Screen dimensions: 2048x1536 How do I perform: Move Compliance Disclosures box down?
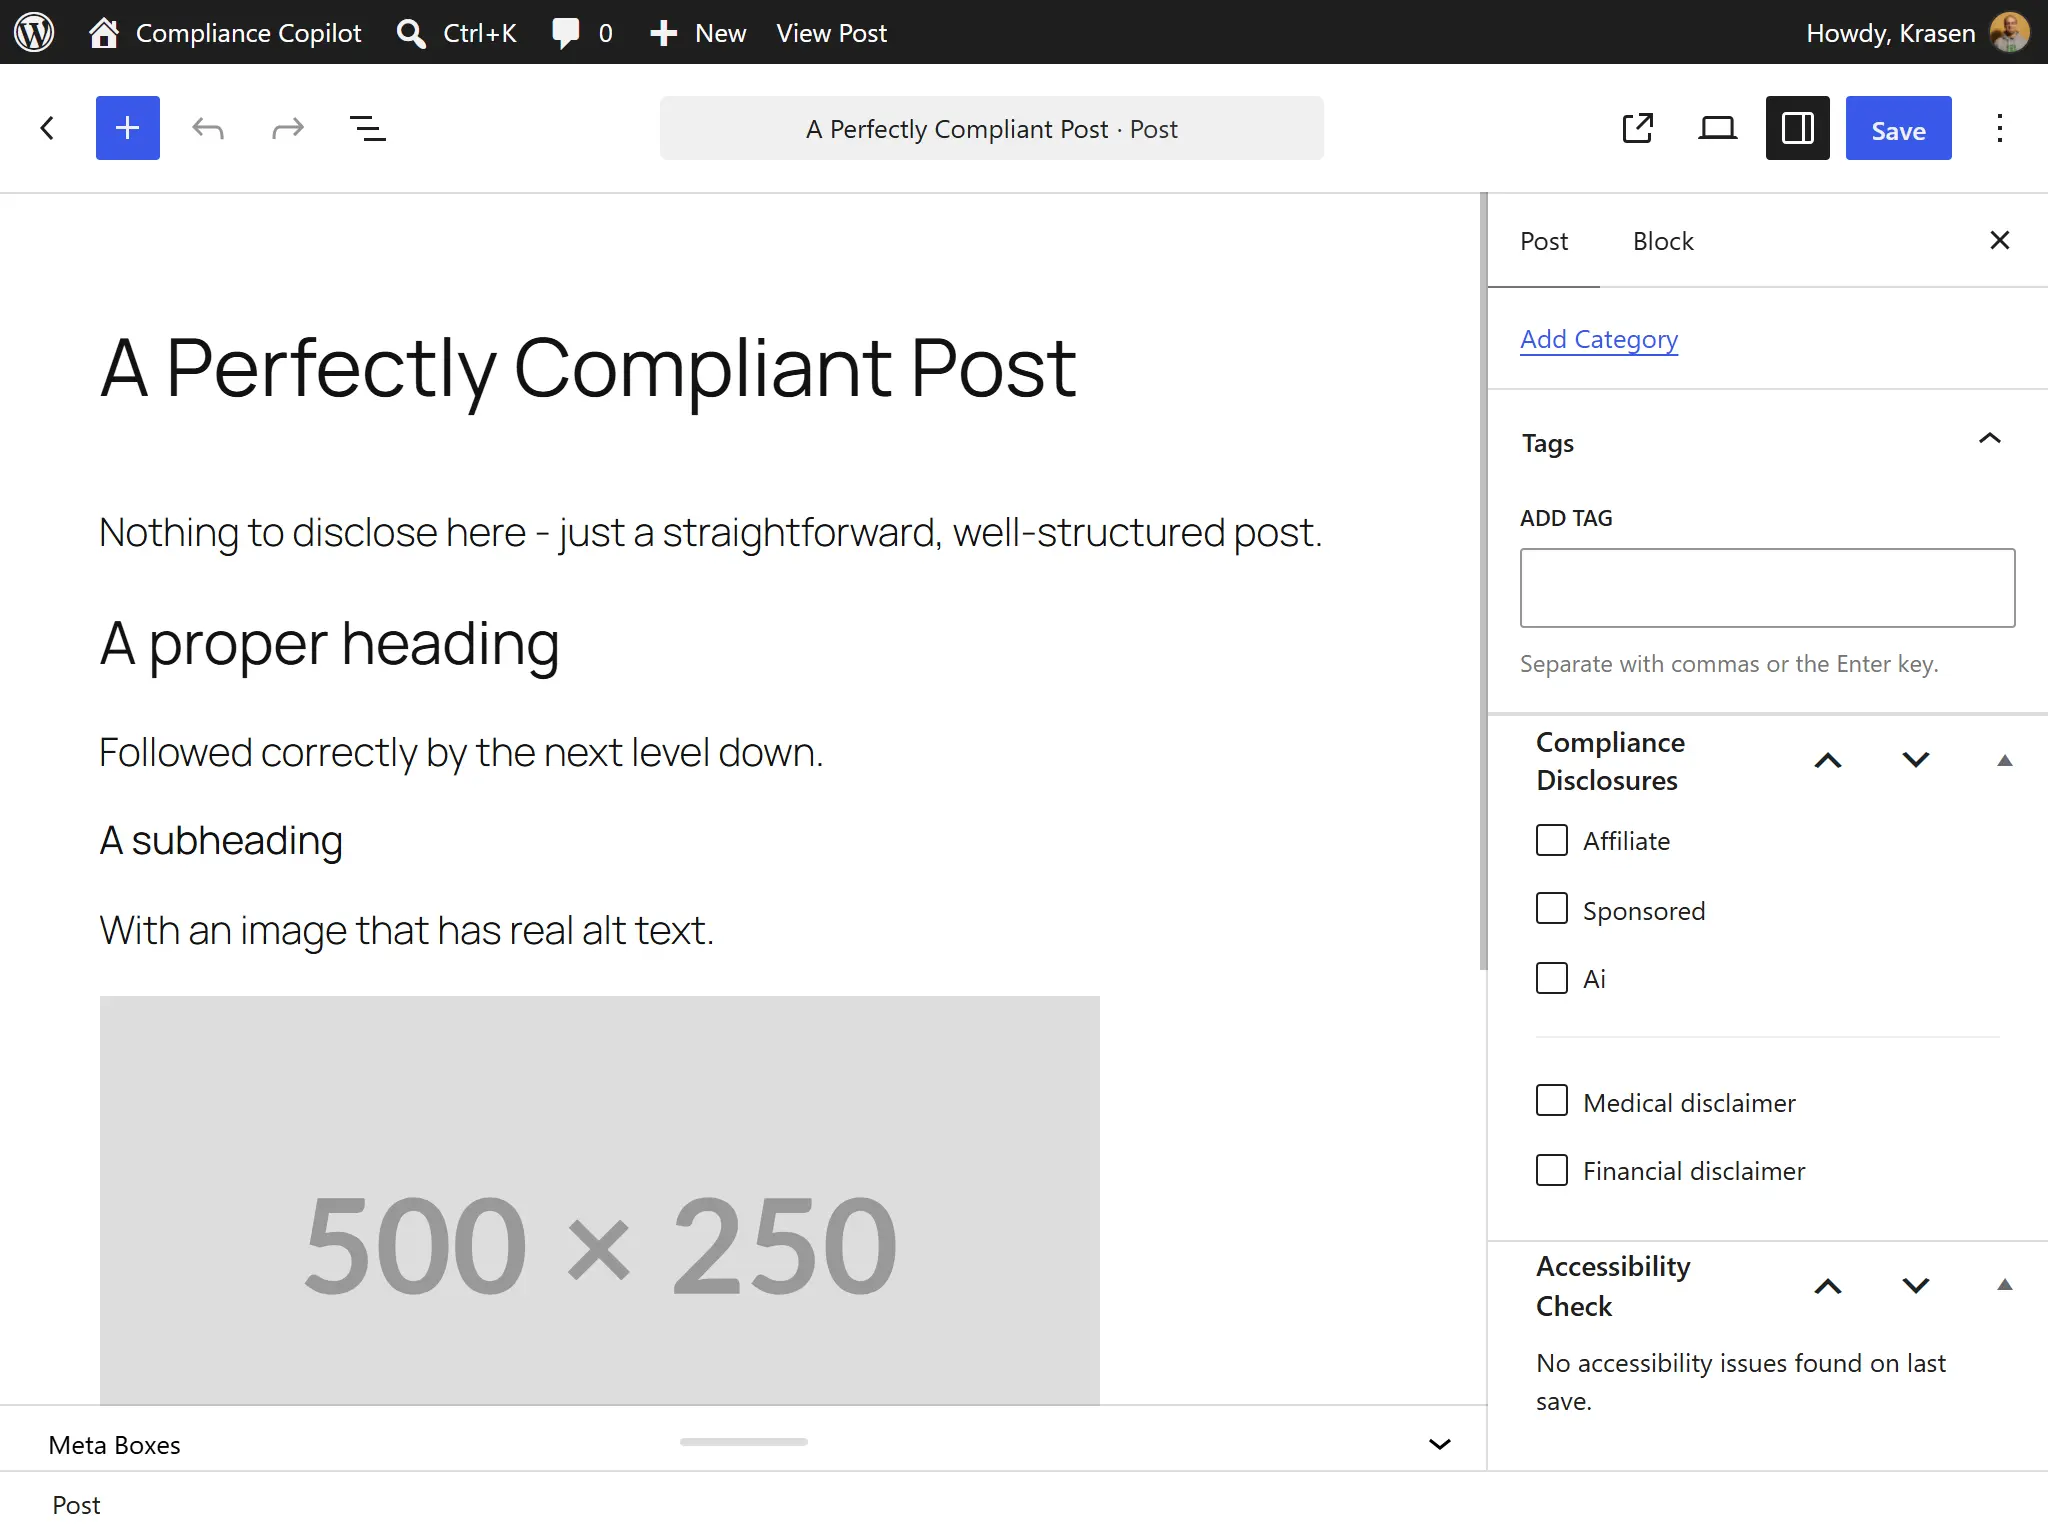pyautogui.click(x=1915, y=760)
